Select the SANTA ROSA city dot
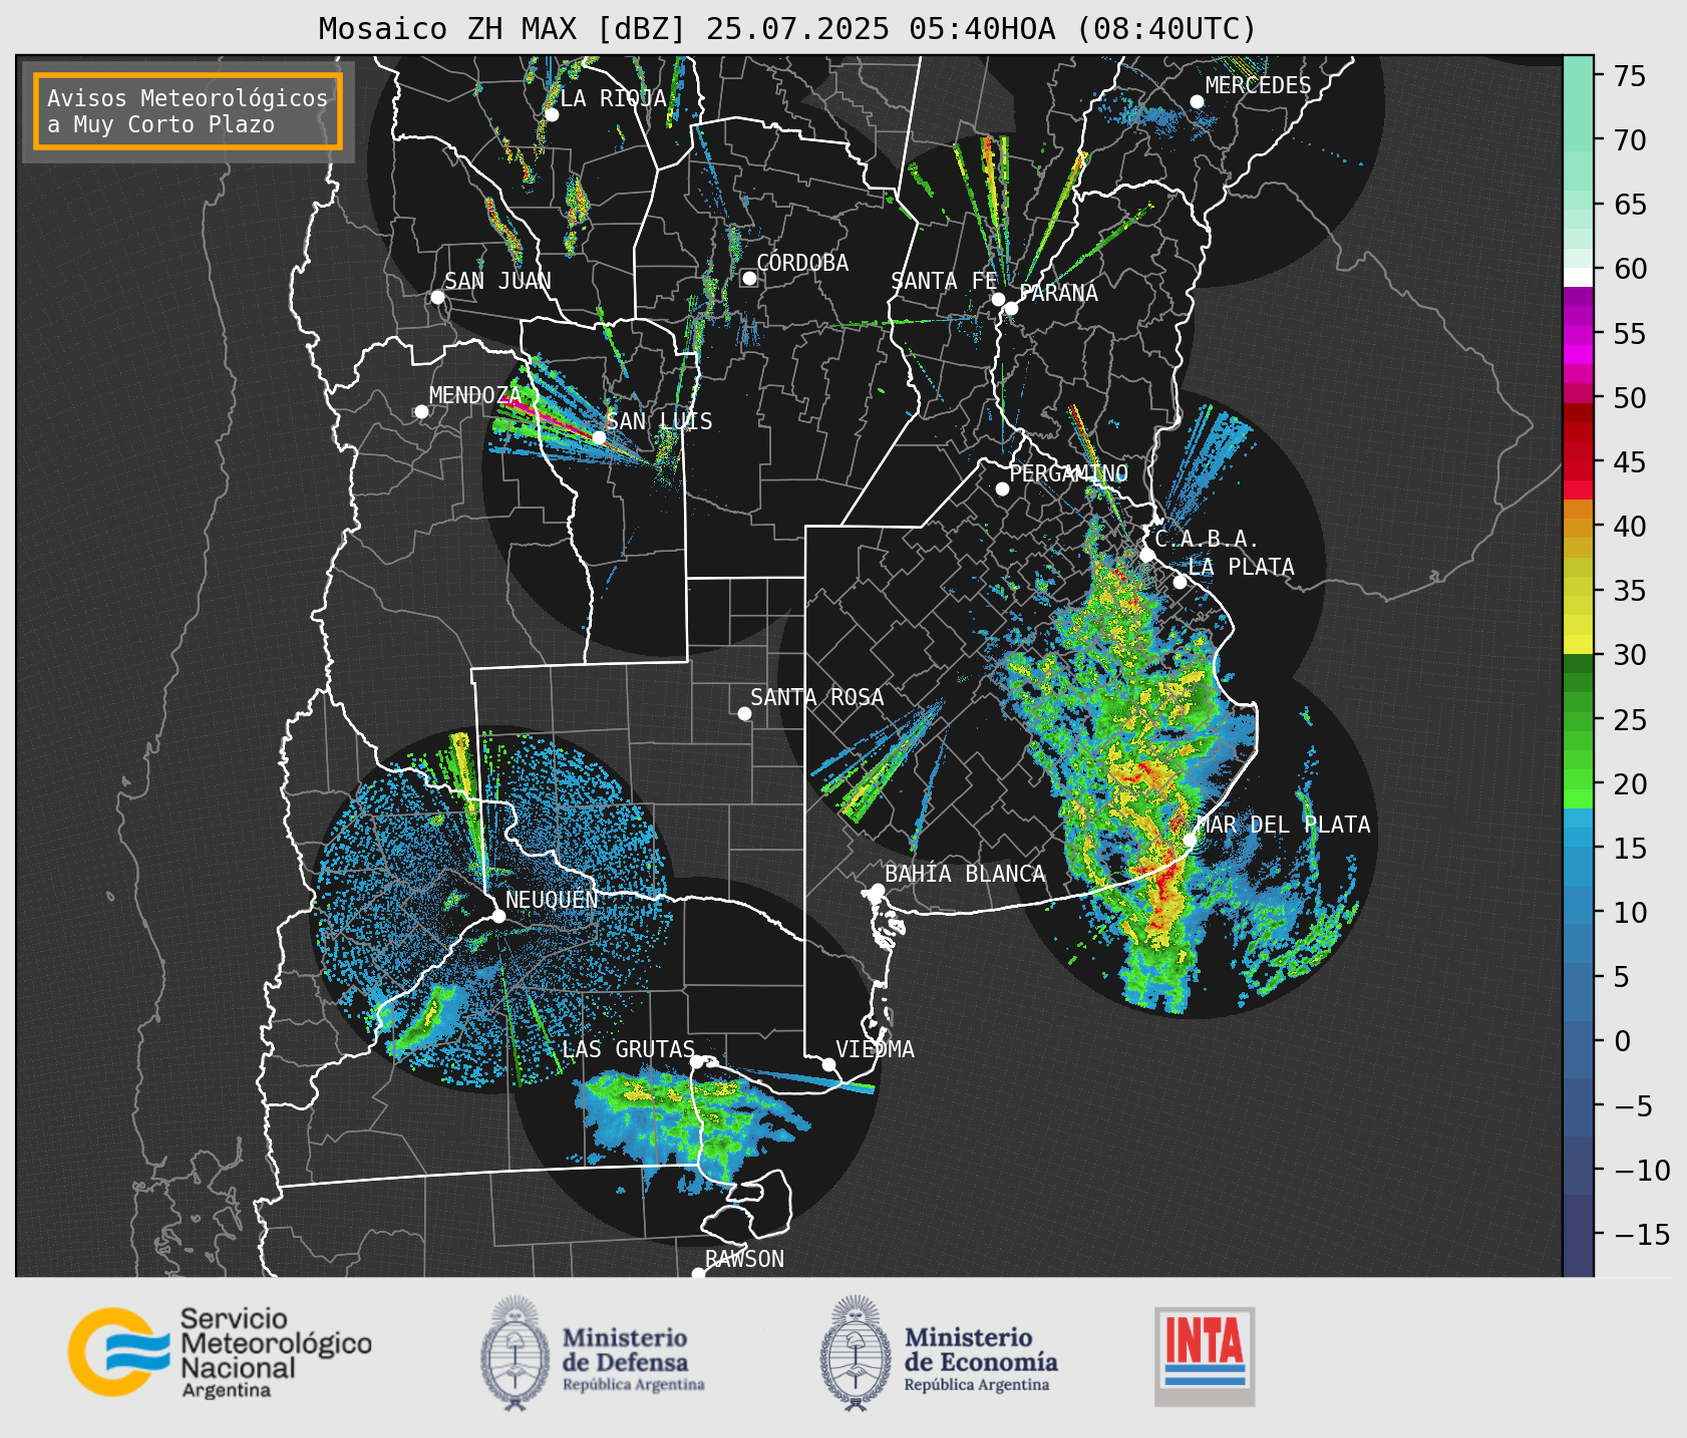This screenshot has width=1687, height=1438. pyautogui.click(x=744, y=713)
